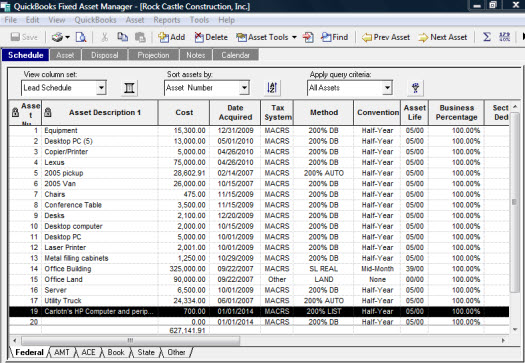
Task: Switch to the Disposal tab
Action: [104, 55]
